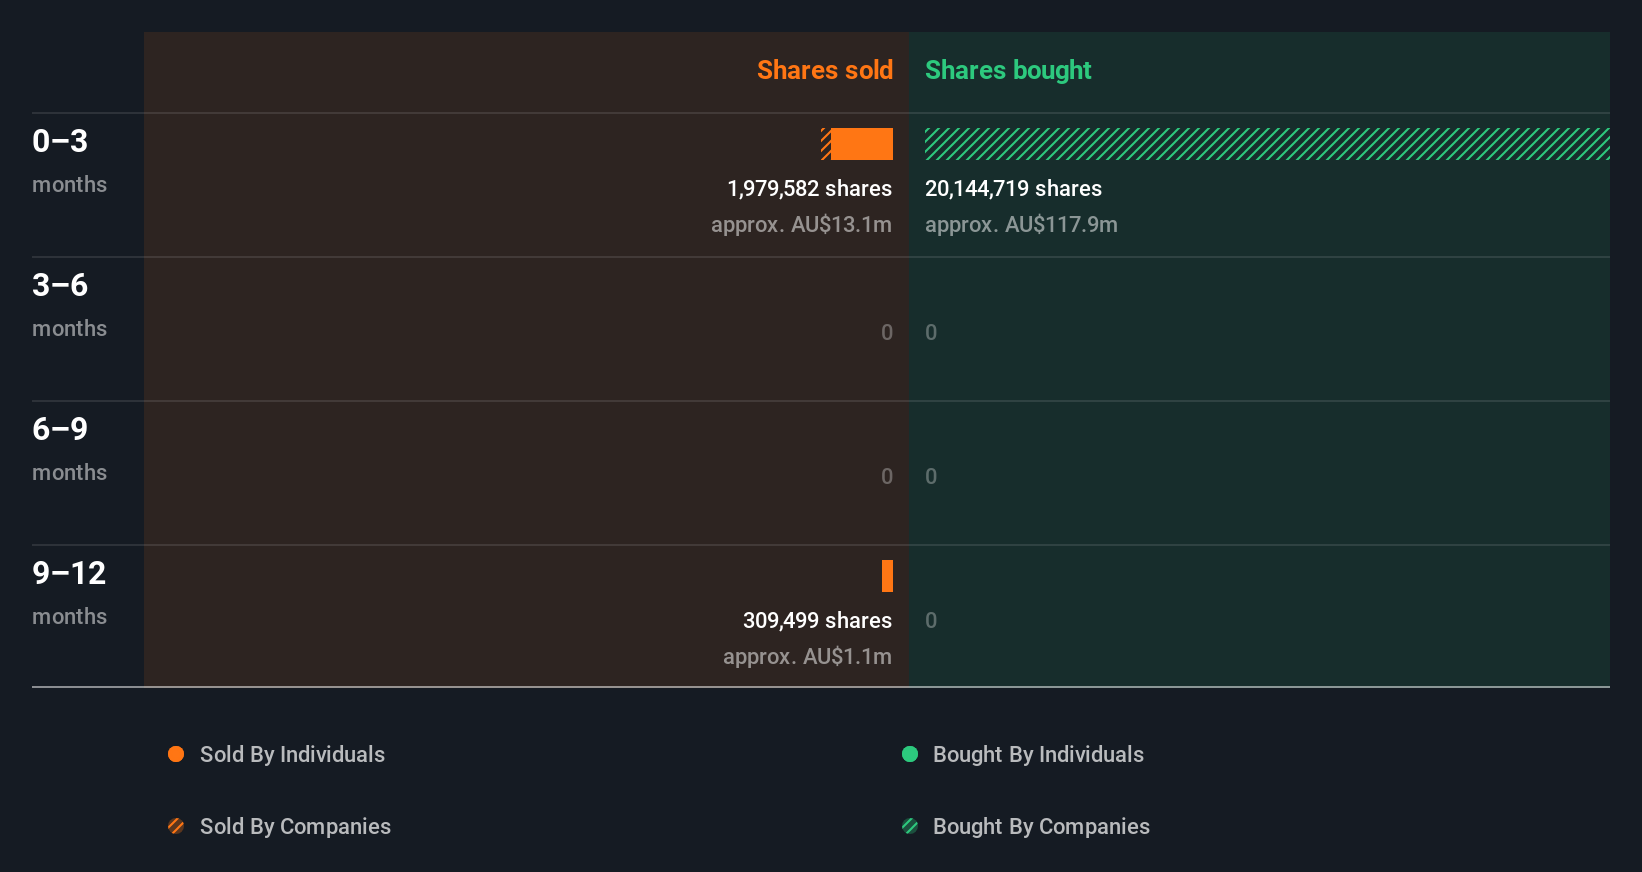Click the orange Sold By Individuals legend dot

pos(176,754)
